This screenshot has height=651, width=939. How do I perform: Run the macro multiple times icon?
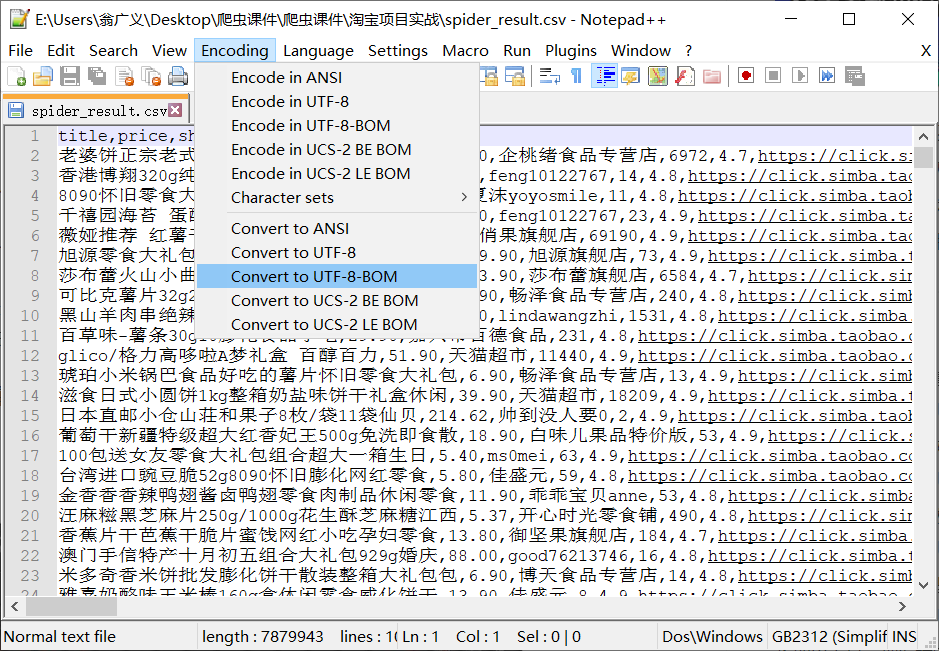click(x=827, y=76)
